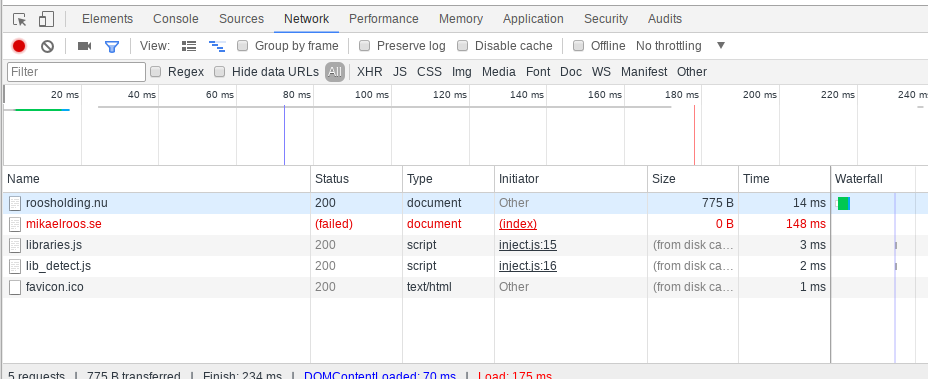Screen dimensions: 928x379
Task: Click the red Load marker in overview timeline
Action: [694, 135]
